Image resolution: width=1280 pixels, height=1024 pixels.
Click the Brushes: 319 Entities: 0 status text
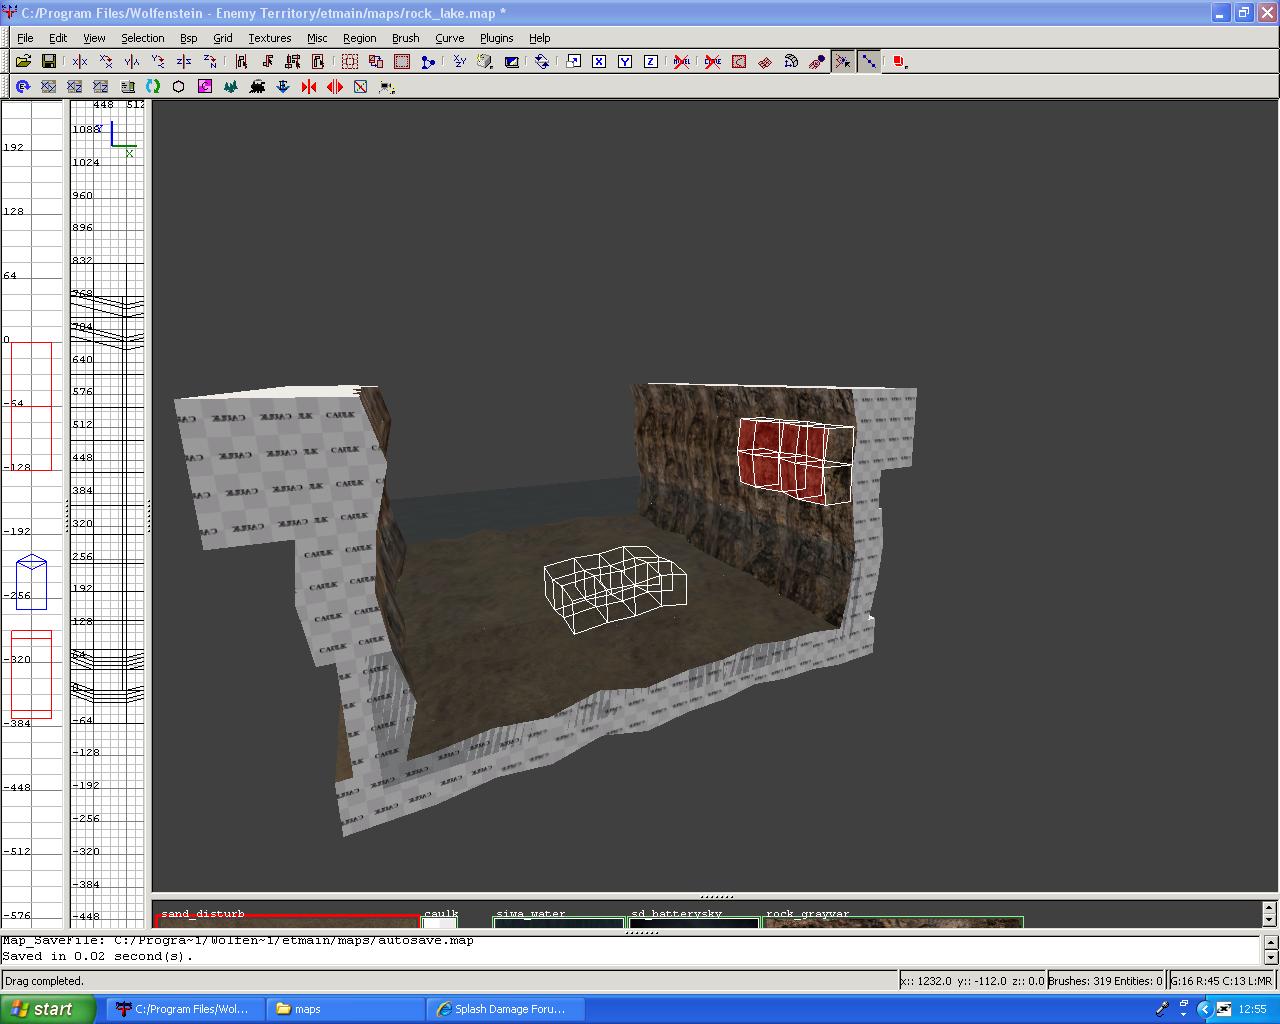[x=1106, y=981]
